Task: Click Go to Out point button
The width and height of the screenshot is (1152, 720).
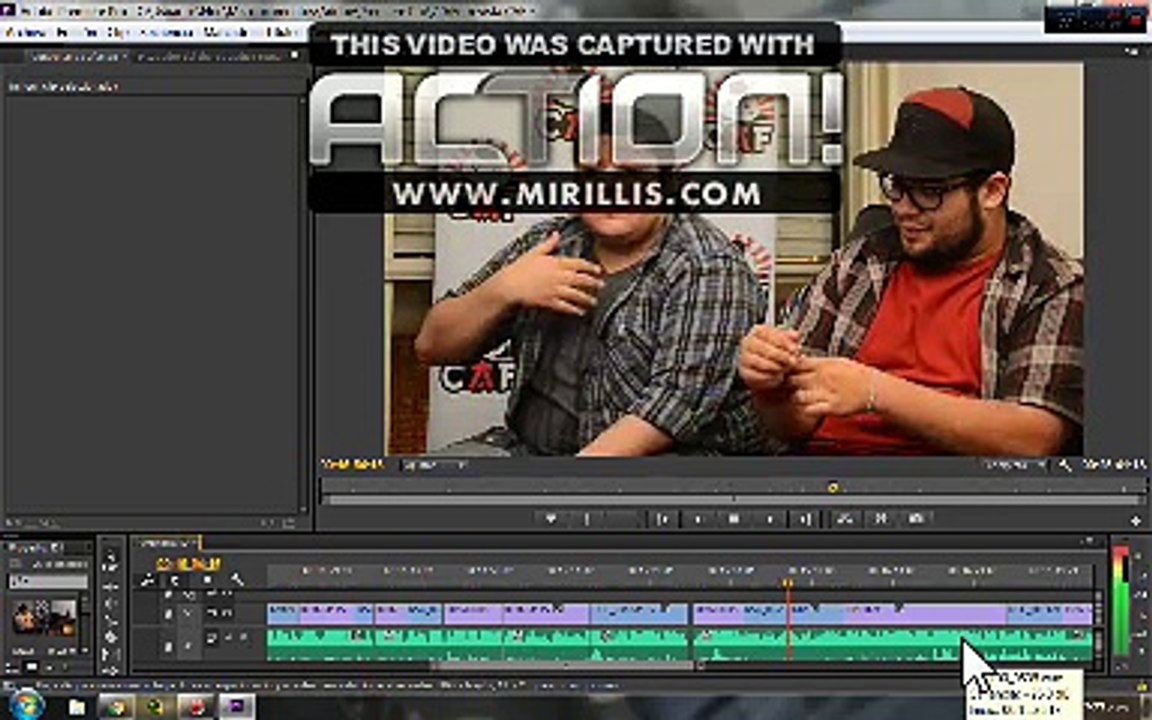Action: [806, 519]
